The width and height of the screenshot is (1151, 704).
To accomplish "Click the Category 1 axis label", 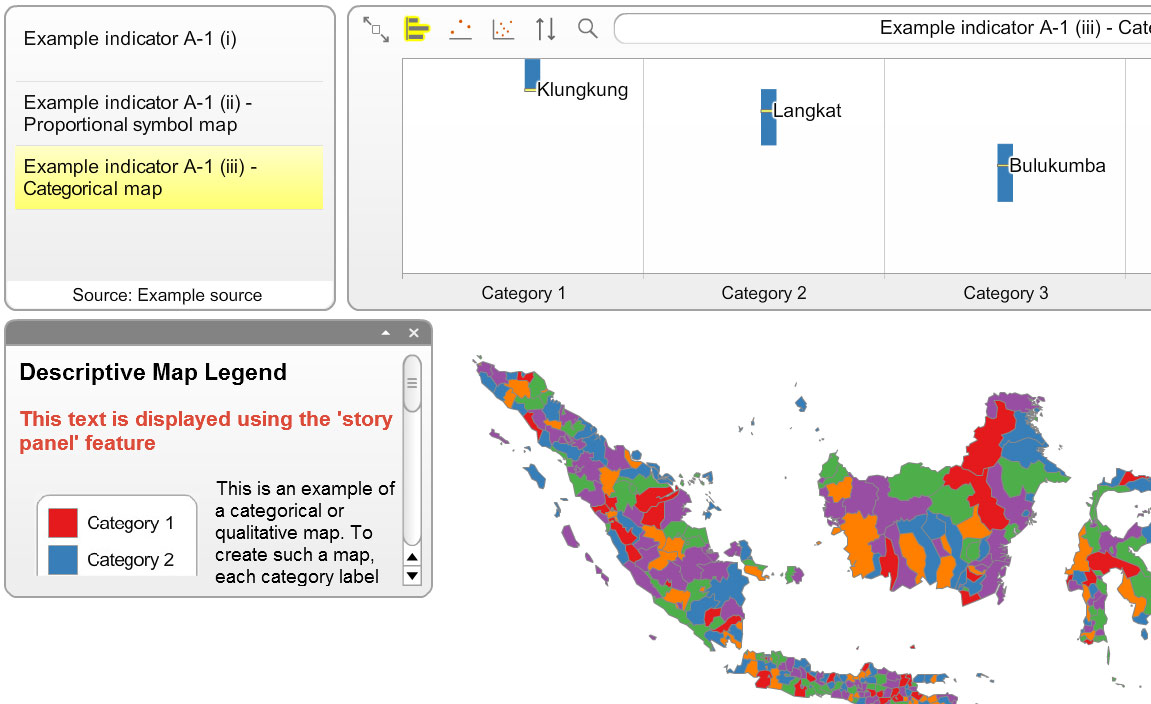I will pyautogui.click(x=523, y=294).
